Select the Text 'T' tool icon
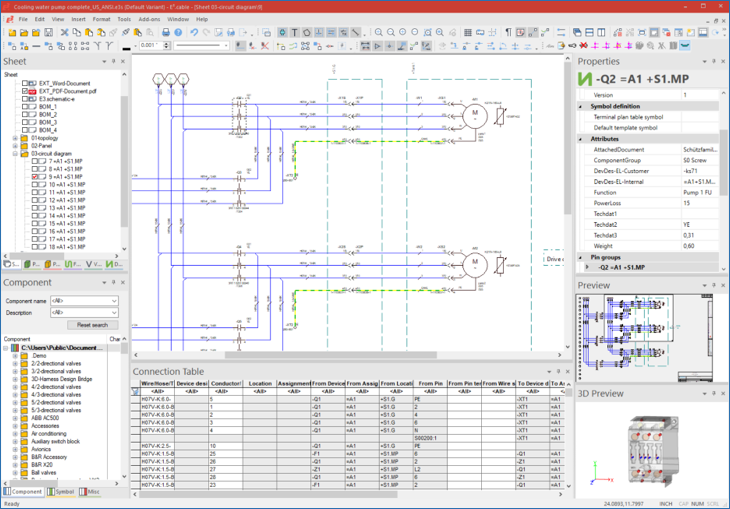The image size is (730, 509). [295, 32]
